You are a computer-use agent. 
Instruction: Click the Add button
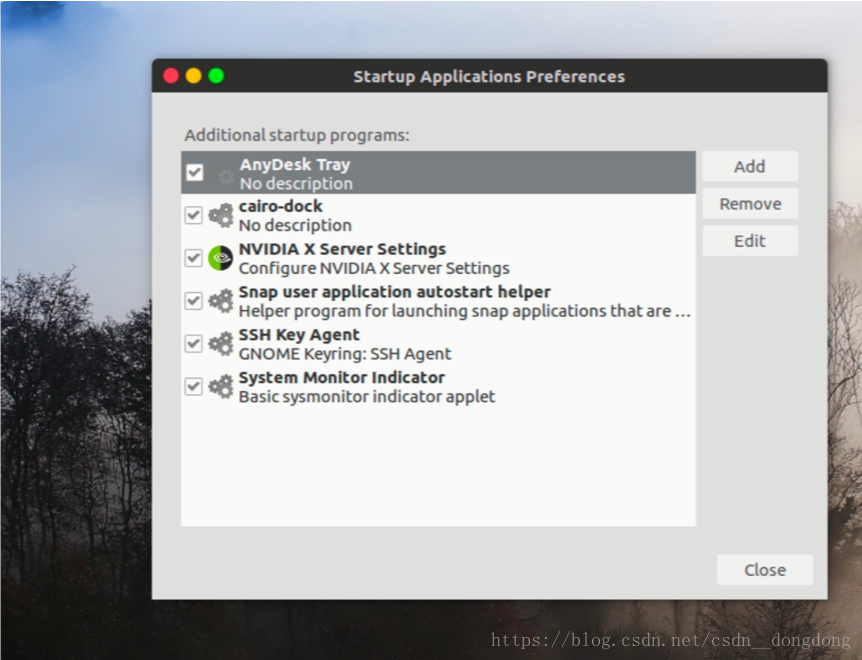pos(750,167)
